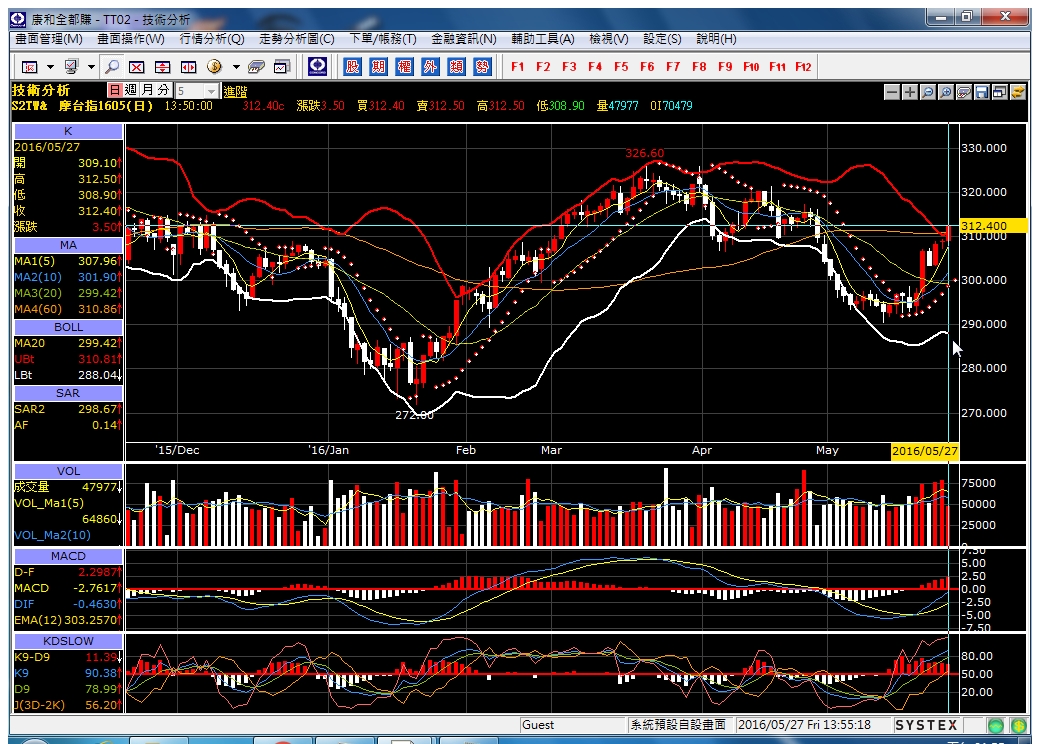Open the 行情分析(Q) menu
1040x744 pixels.
click(212, 39)
